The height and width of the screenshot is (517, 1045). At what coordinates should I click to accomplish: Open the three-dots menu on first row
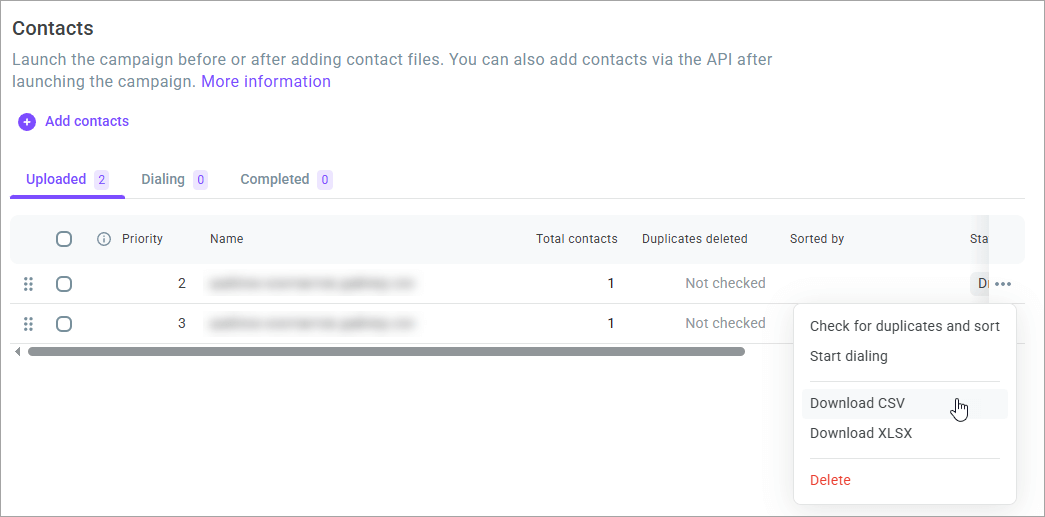1003,284
